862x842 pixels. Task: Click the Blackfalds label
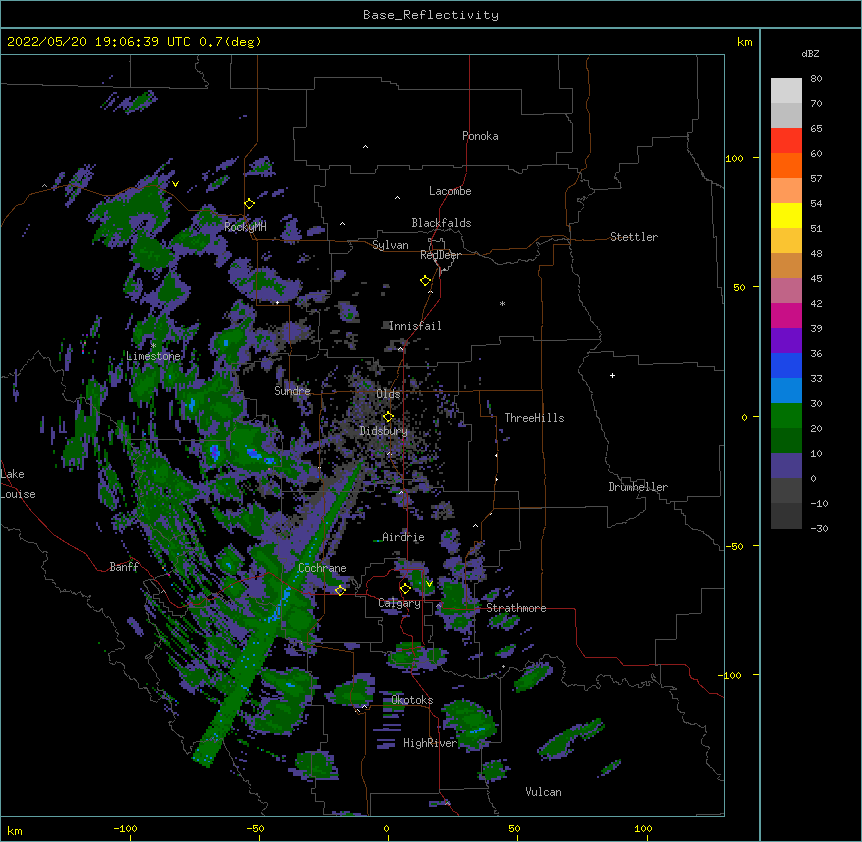point(441,223)
